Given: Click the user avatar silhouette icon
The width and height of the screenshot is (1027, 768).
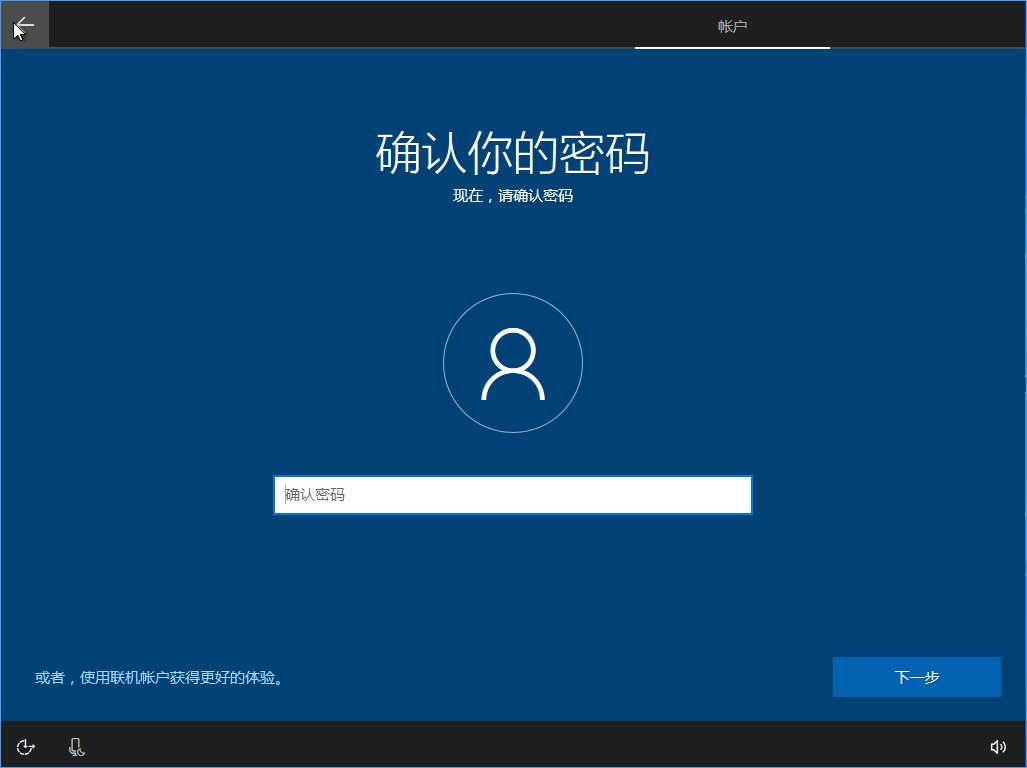Looking at the screenshot, I should click(x=512, y=363).
